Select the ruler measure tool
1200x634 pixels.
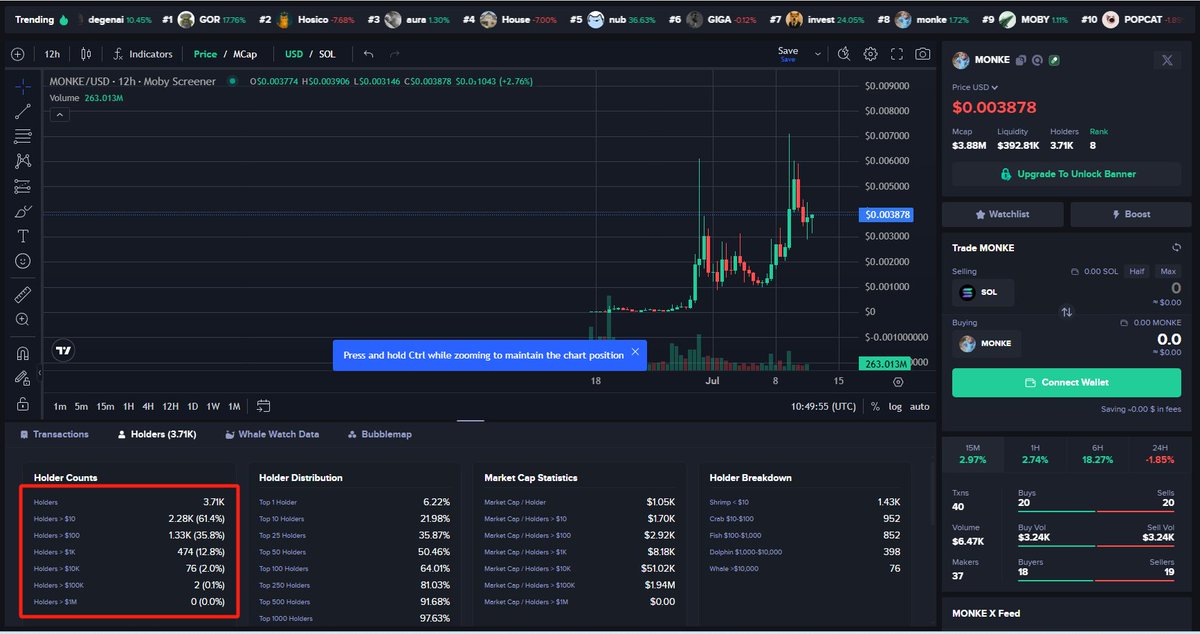[22, 294]
